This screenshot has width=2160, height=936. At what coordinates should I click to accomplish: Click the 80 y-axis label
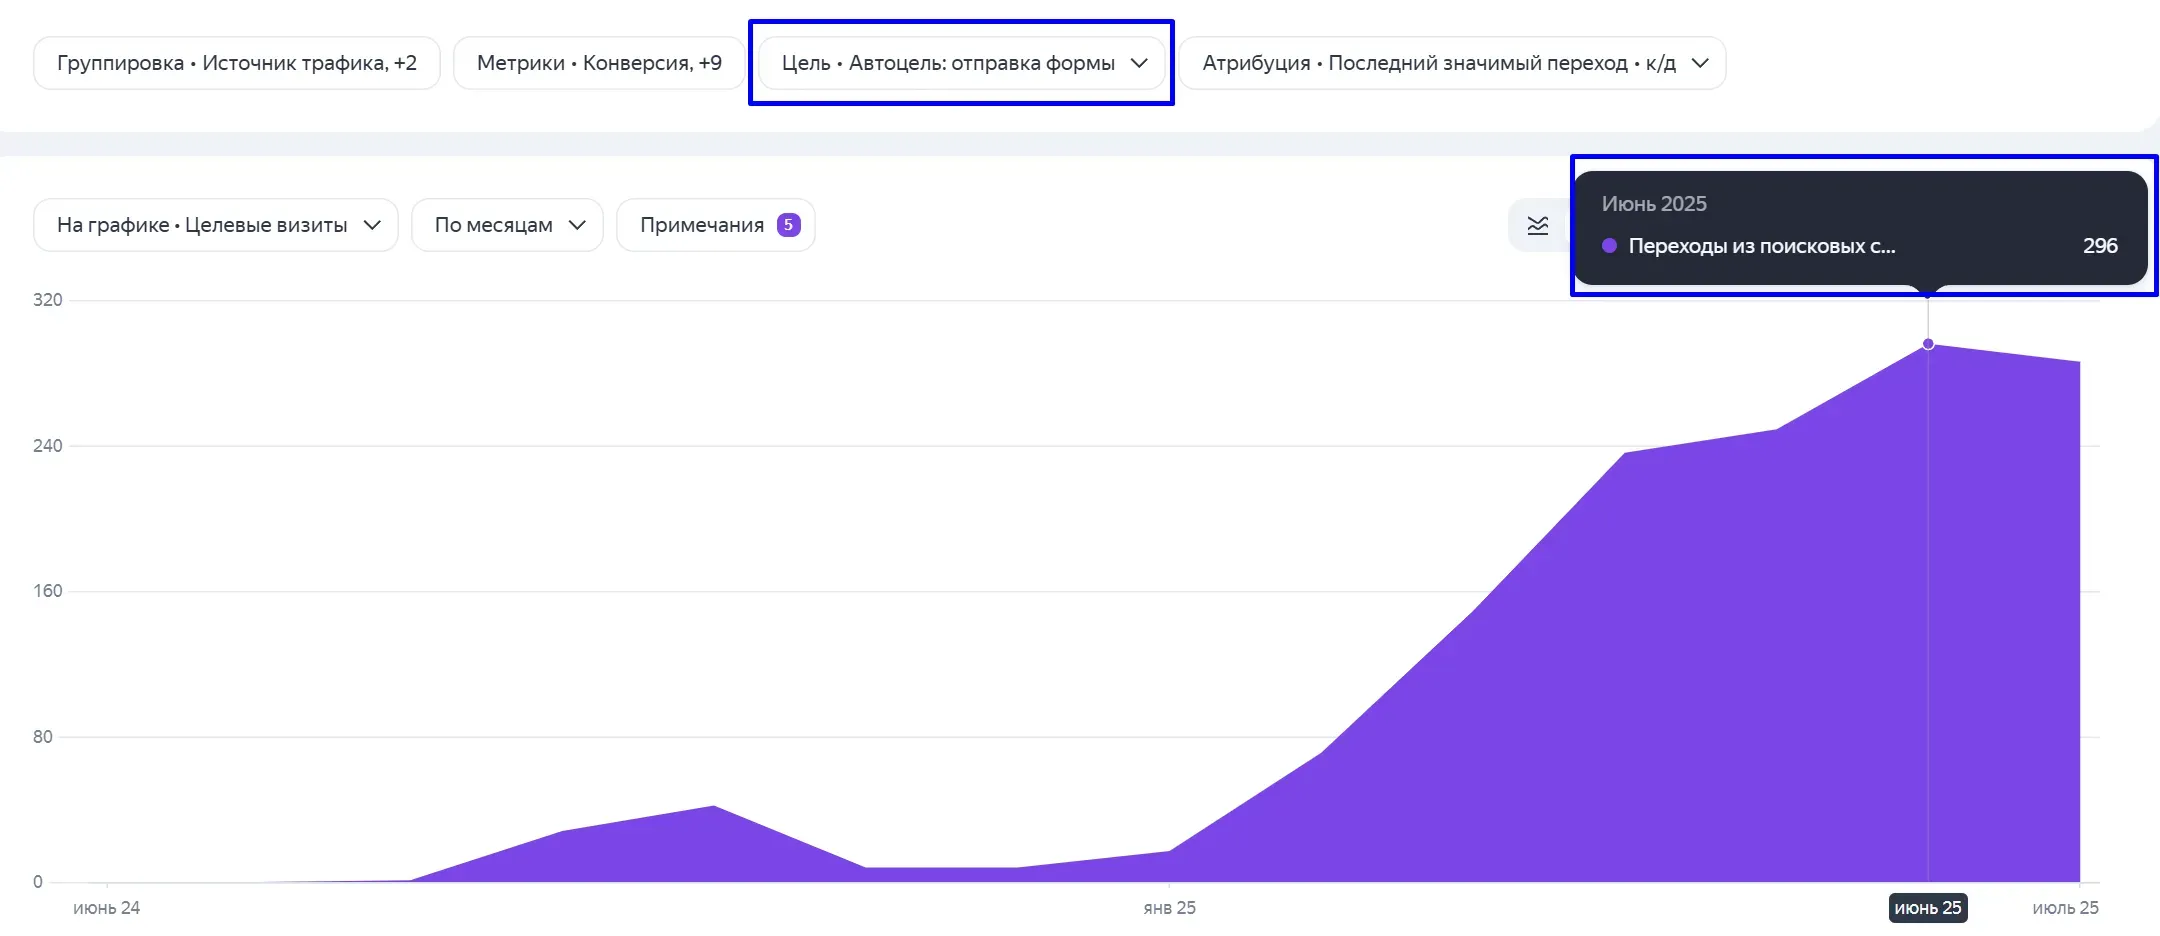click(x=42, y=737)
